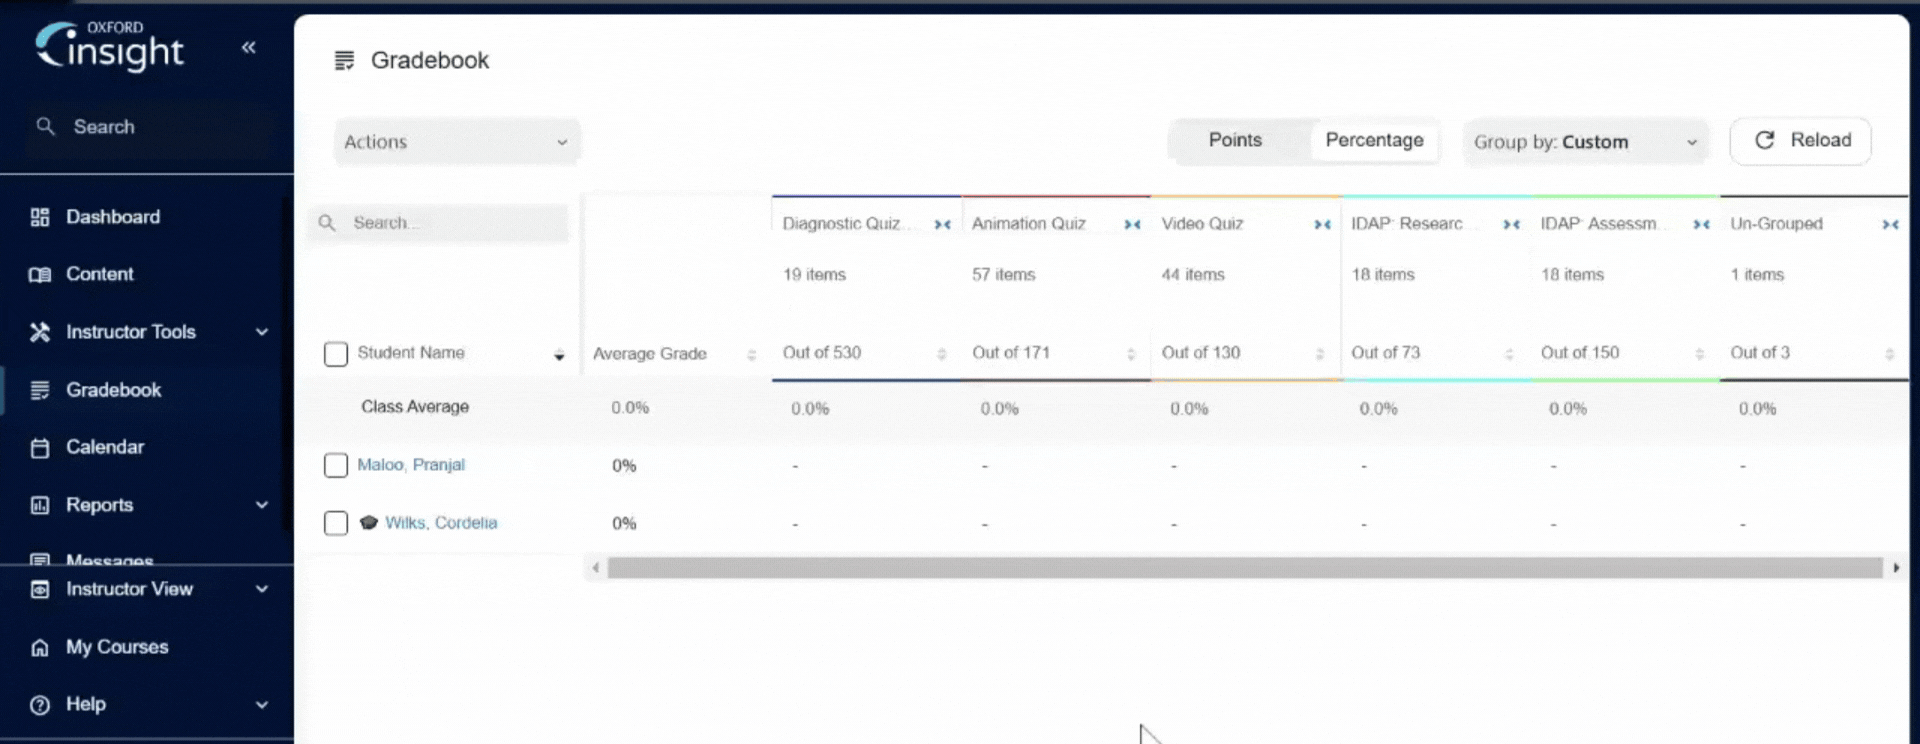
Task: Open the Actions dropdown
Action: 457,142
